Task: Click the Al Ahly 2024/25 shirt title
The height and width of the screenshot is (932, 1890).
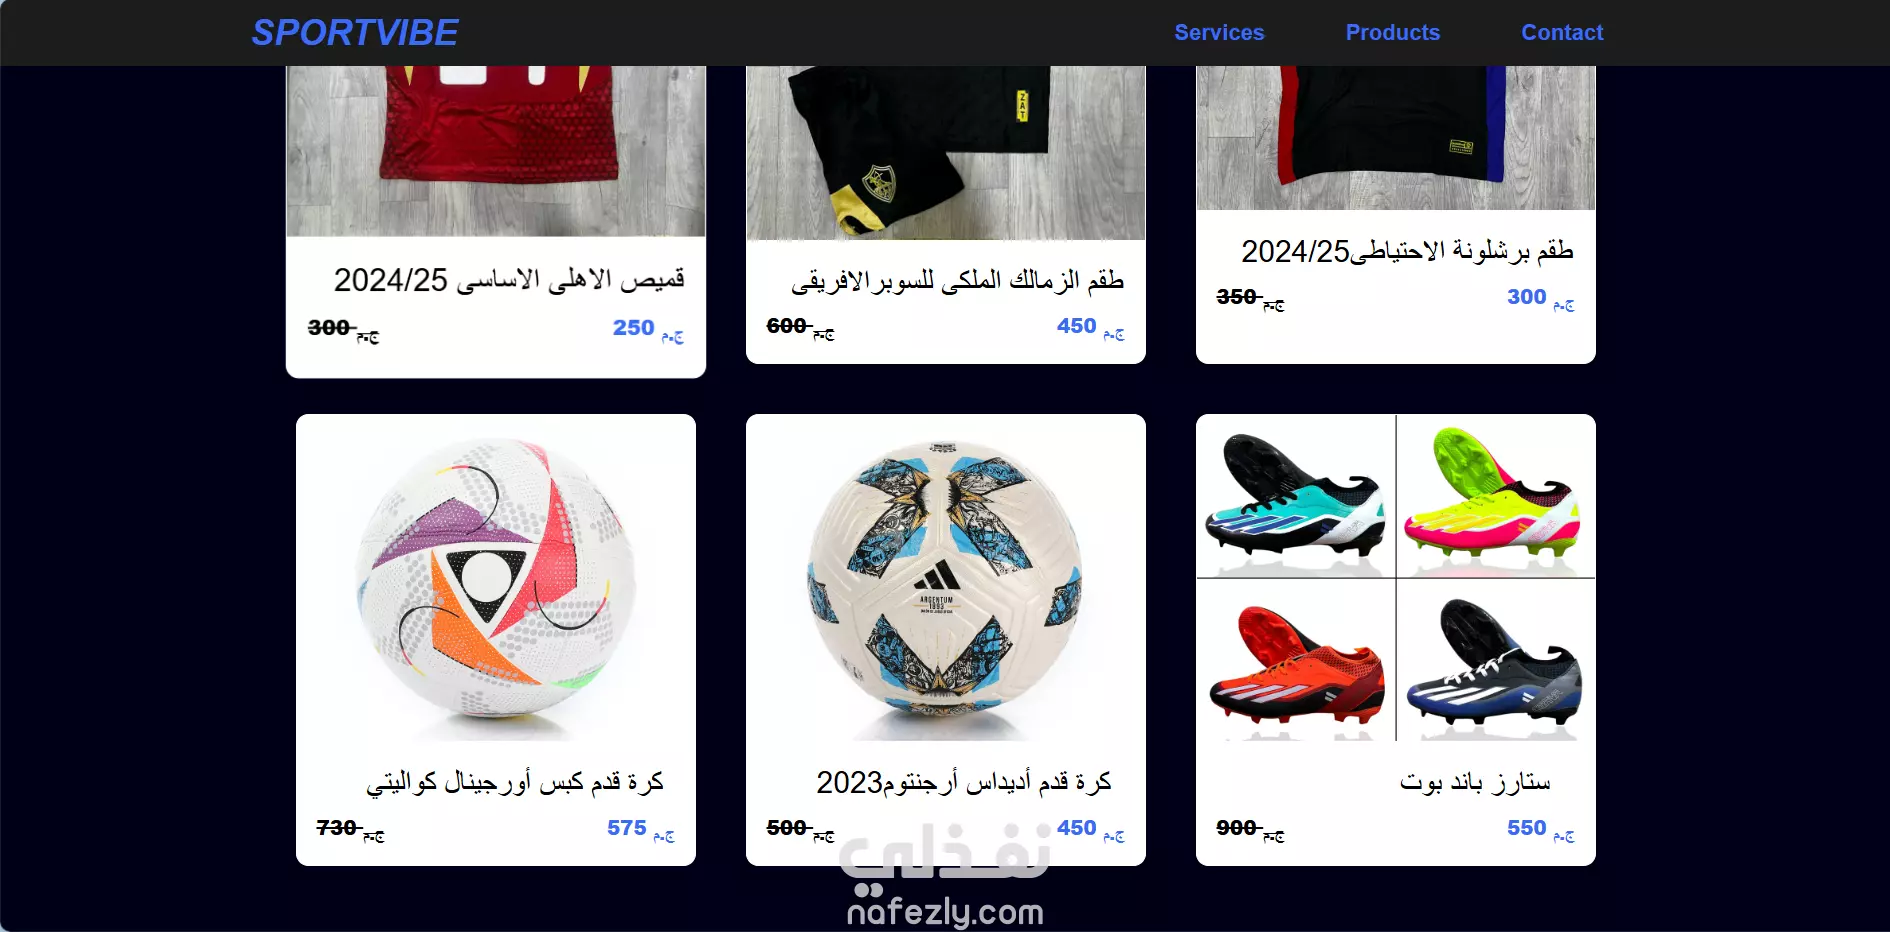Action: click(x=509, y=280)
